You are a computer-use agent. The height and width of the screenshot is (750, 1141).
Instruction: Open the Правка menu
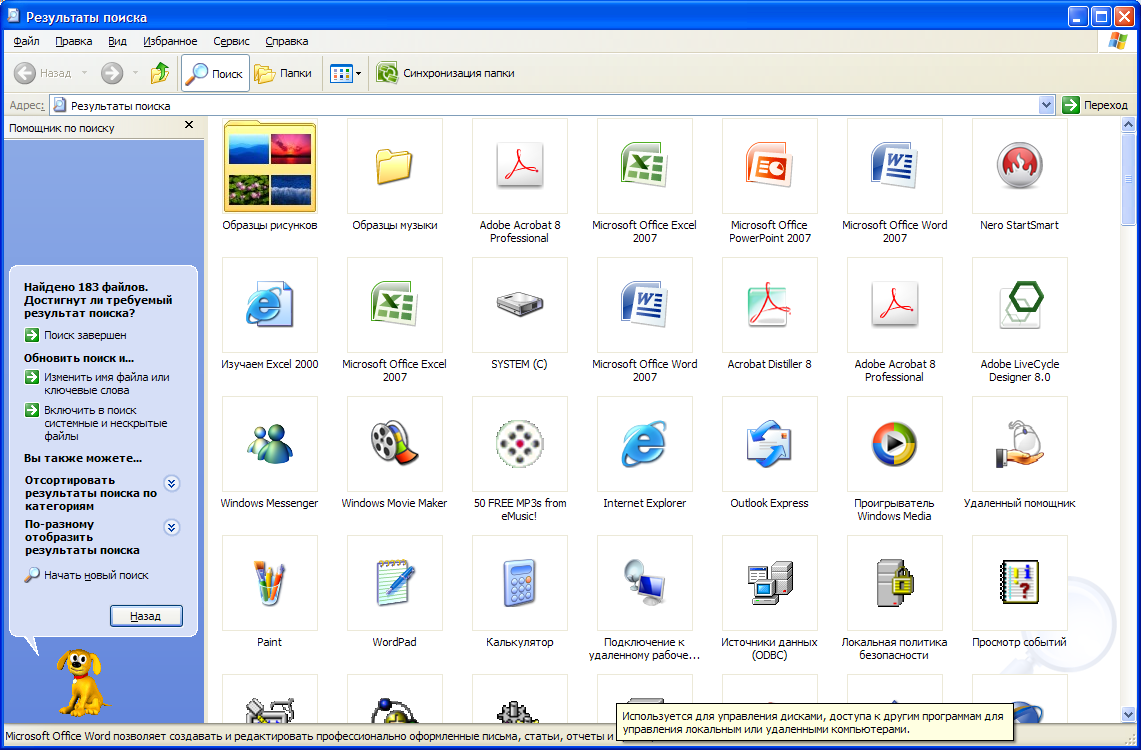point(73,41)
